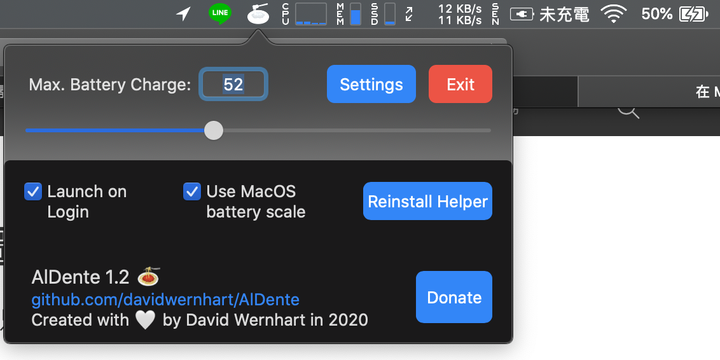Click the battery 50% charging icon
The height and width of the screenshot is (360, 720).
pos(675,14)
